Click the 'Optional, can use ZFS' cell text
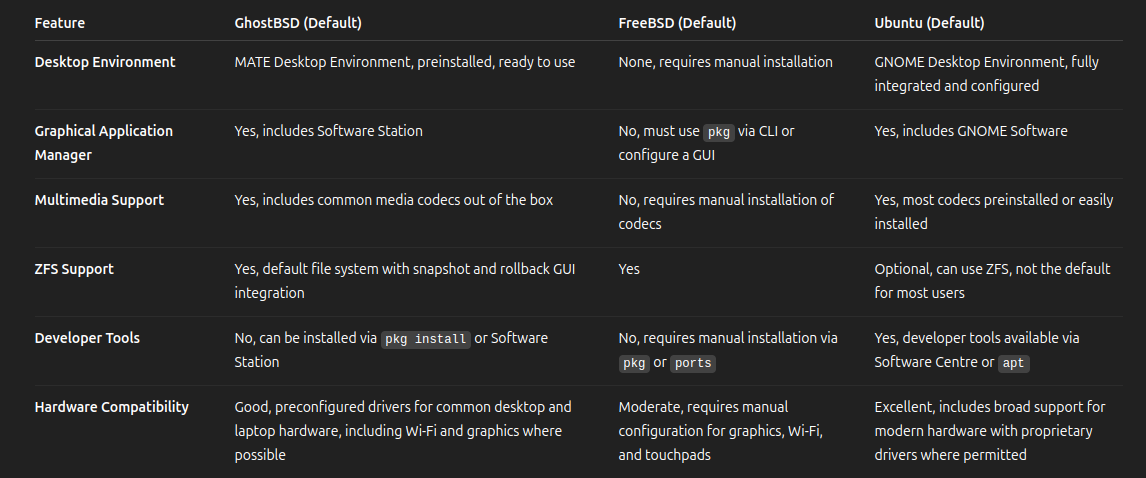This screenshot has height=478, width=1146. click(993, 281)
